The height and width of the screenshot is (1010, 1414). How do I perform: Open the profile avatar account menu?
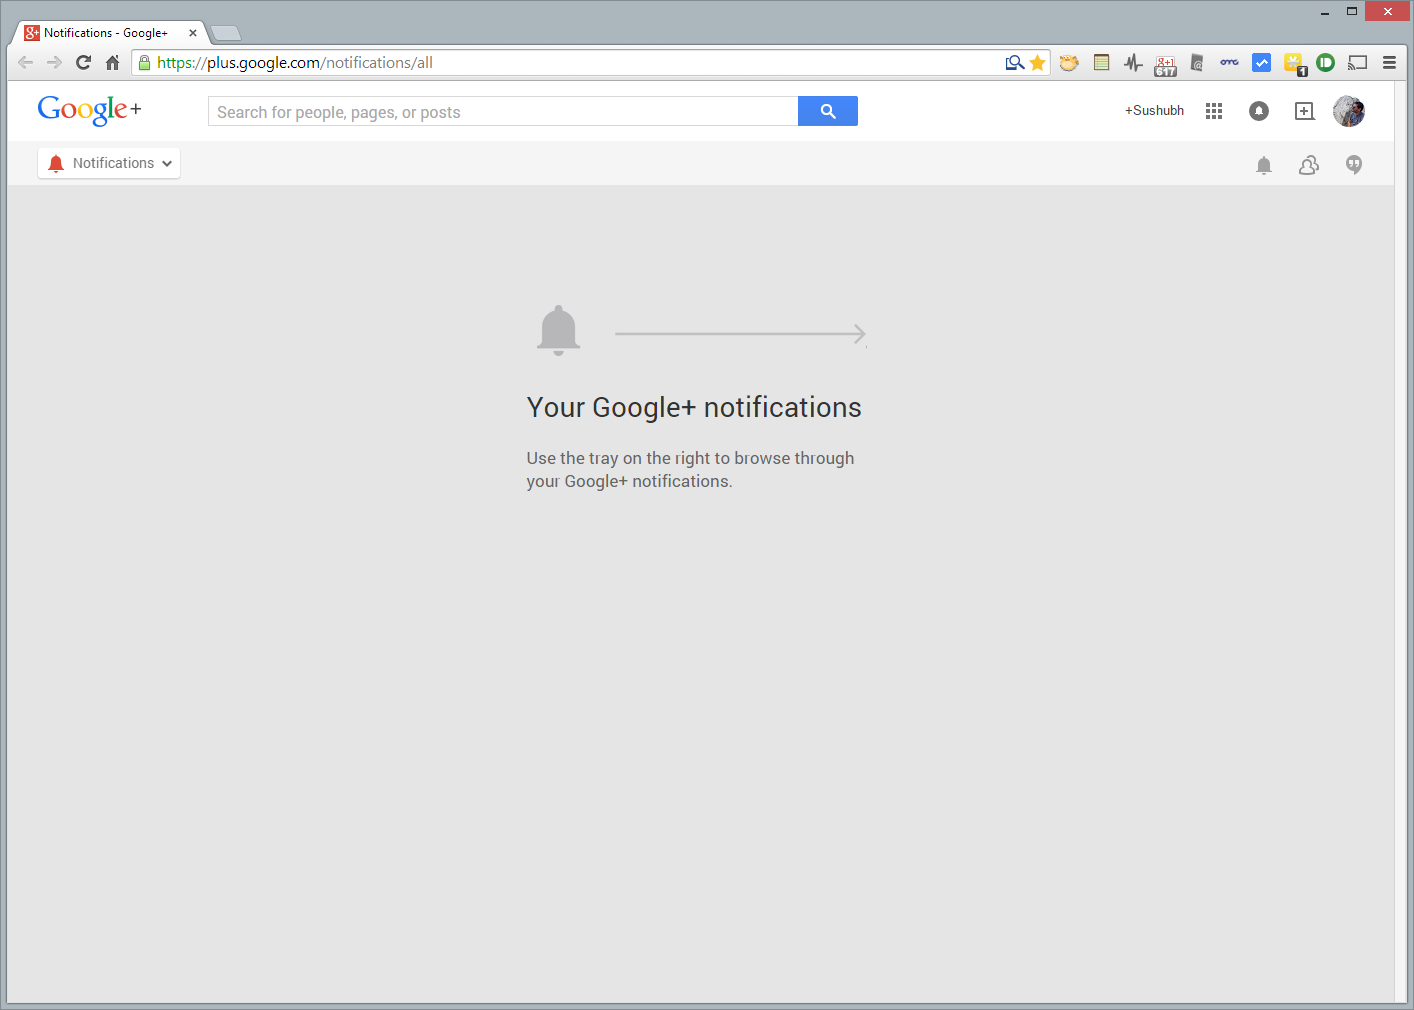(1349, 111)
